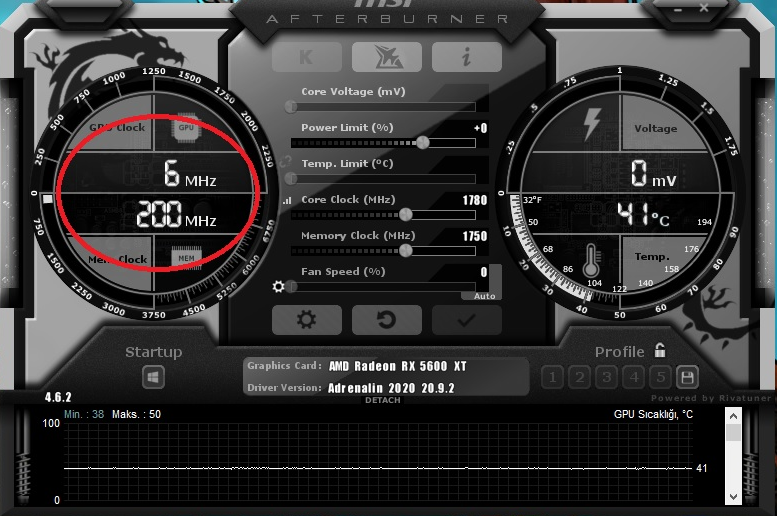Click the 6 MHz GPU clock readout
Viewport: 777px width, 516px height.
coord(190,173)
